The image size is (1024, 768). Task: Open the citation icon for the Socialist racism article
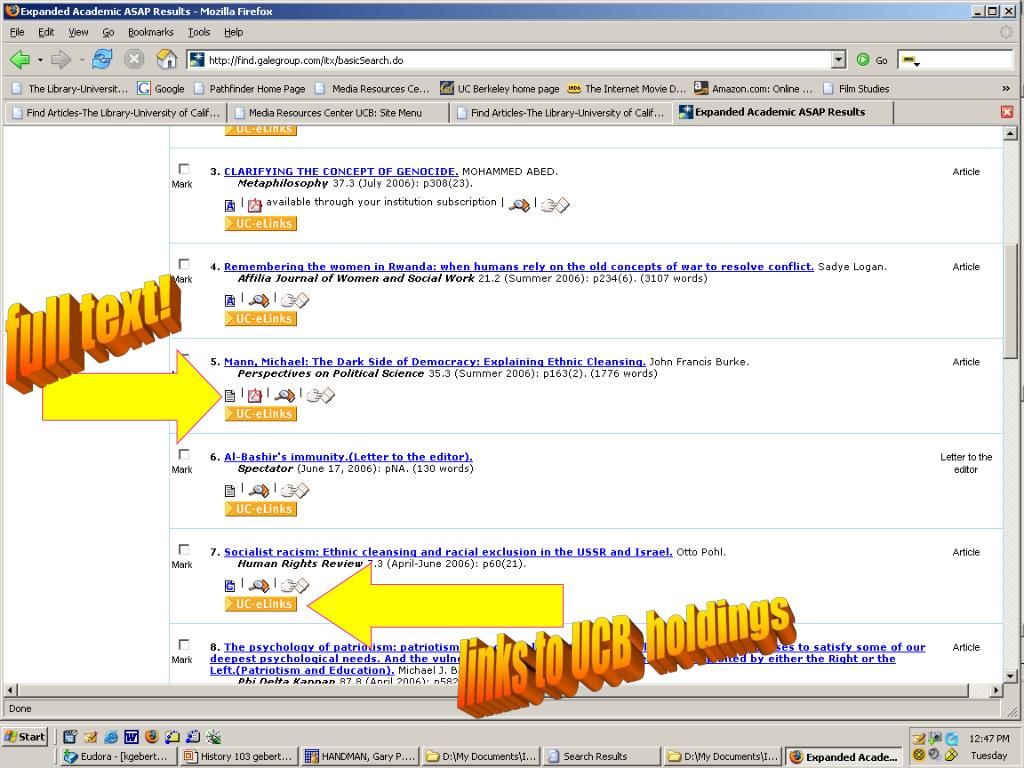pyautogui.click(x=230, y=586)
